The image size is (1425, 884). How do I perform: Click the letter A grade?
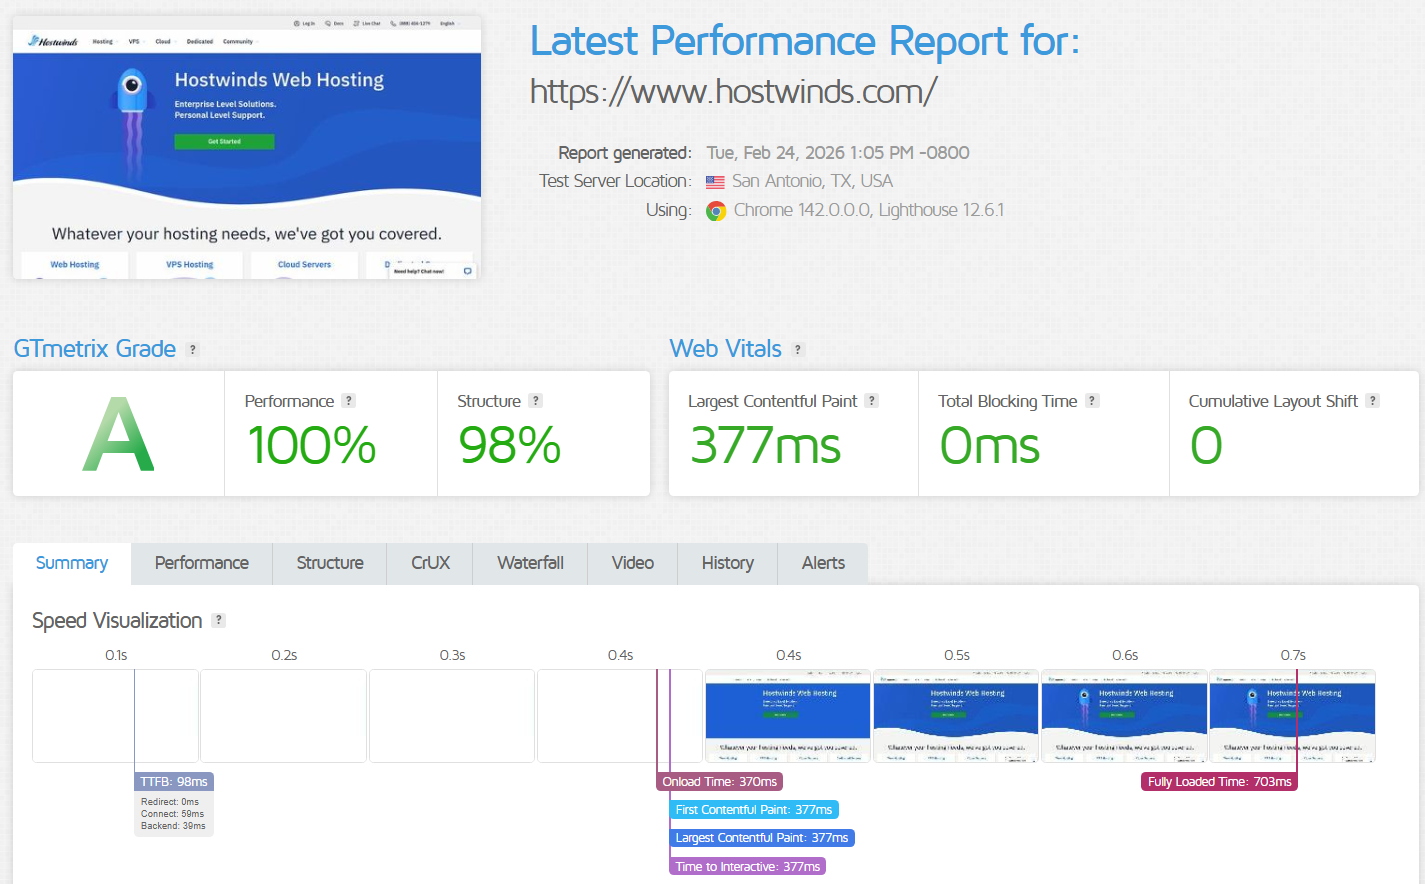(x=119, y=435)
